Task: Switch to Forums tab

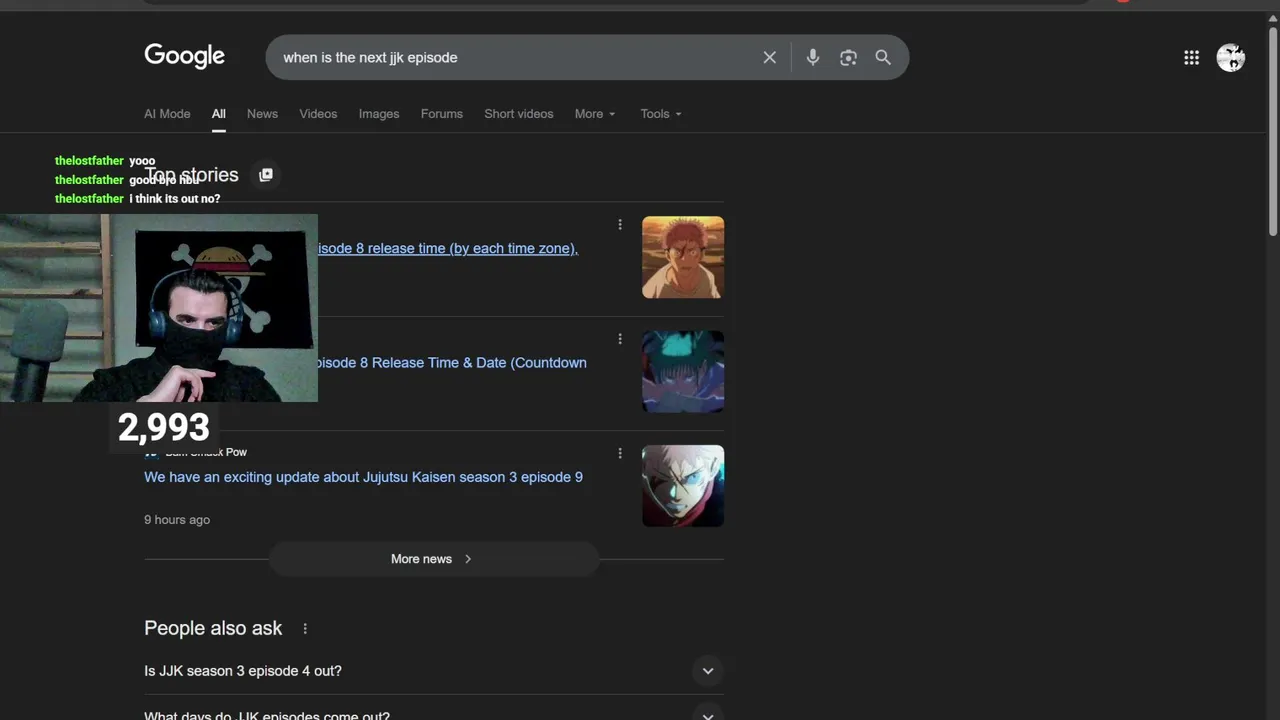Action: pyautogui.click(x=441, y=114)
